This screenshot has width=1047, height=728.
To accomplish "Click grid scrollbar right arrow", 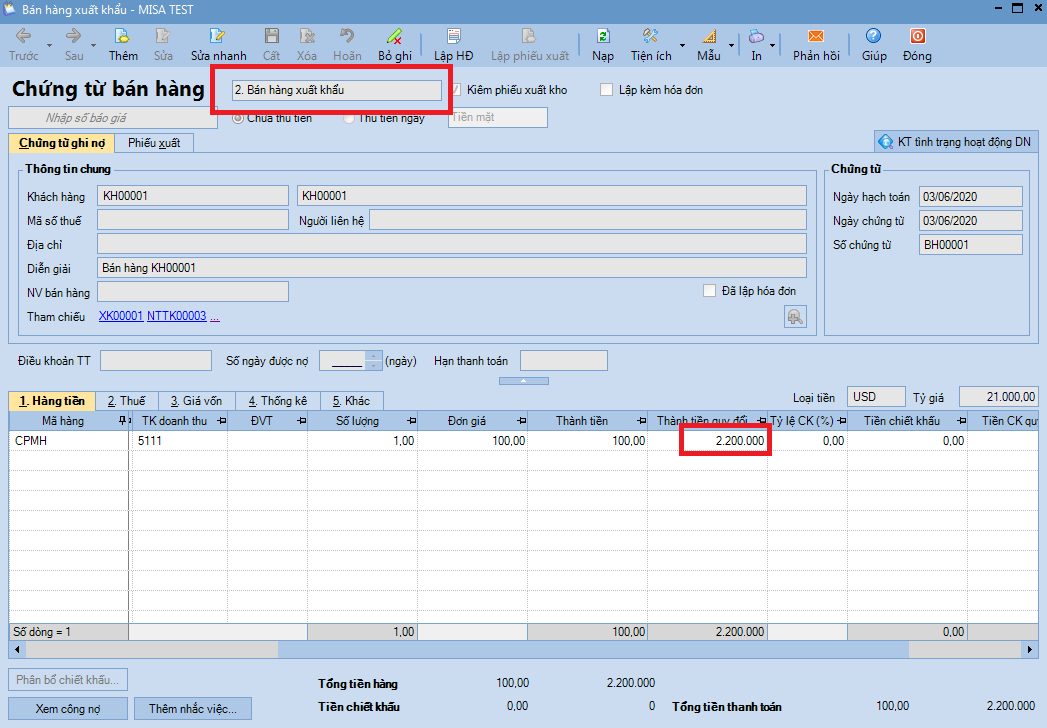I will (1030, 649).
